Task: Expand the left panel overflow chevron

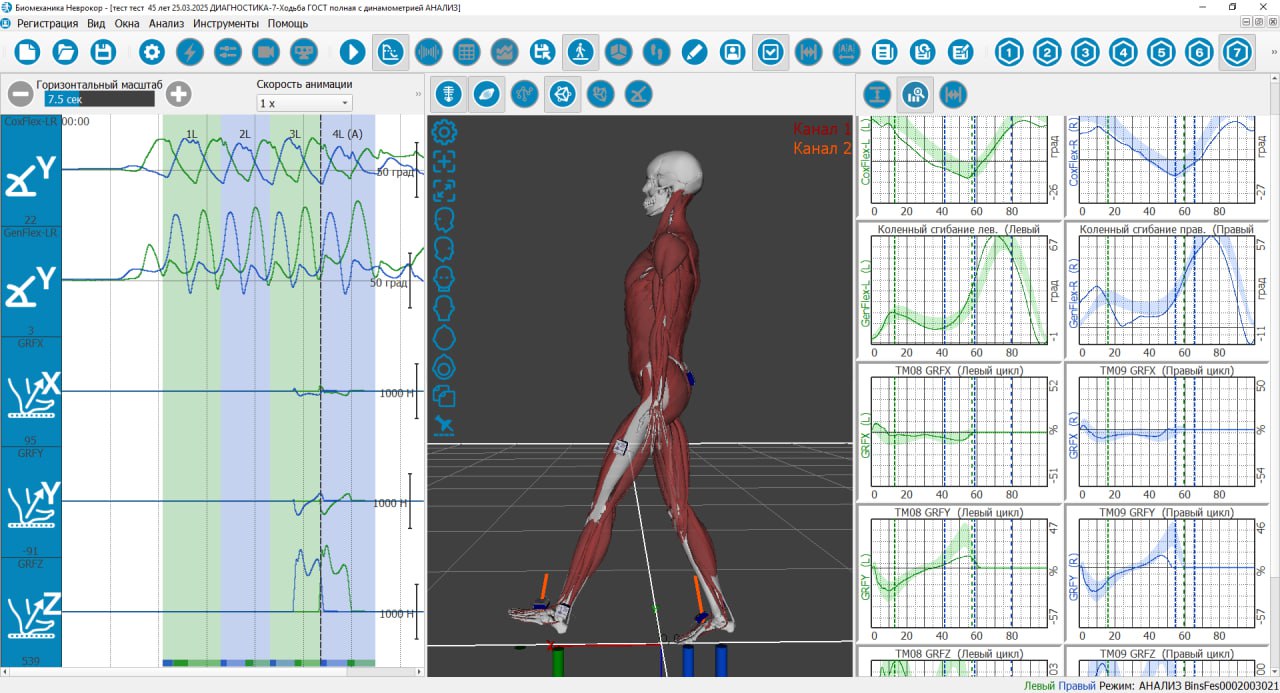Action: click(418, 94)
